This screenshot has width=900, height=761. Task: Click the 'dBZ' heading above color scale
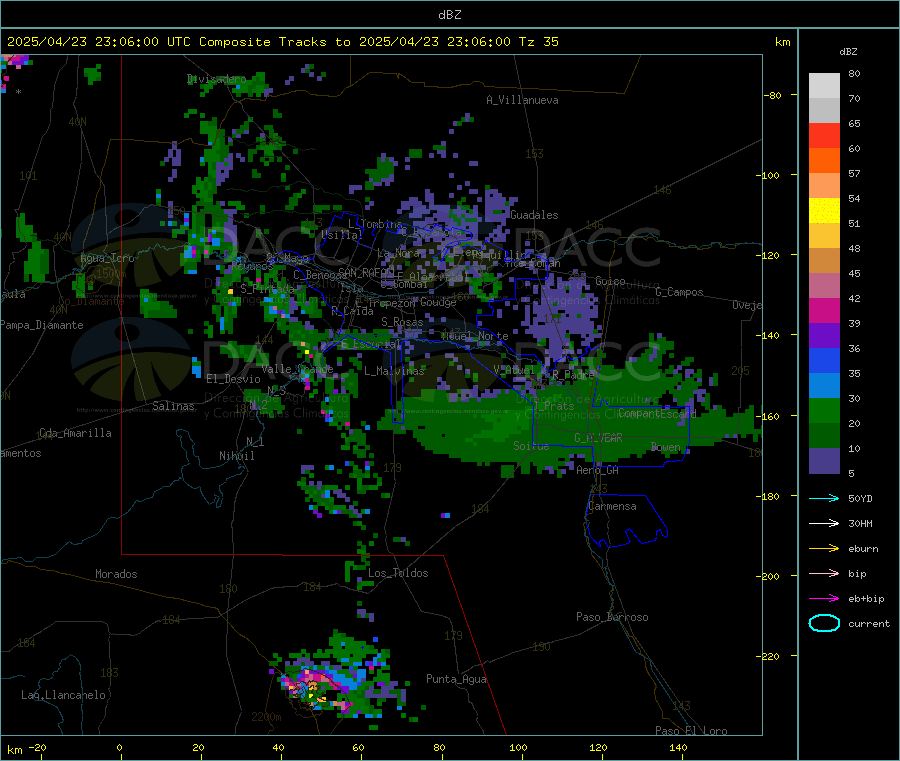click(x=848, y=52)
